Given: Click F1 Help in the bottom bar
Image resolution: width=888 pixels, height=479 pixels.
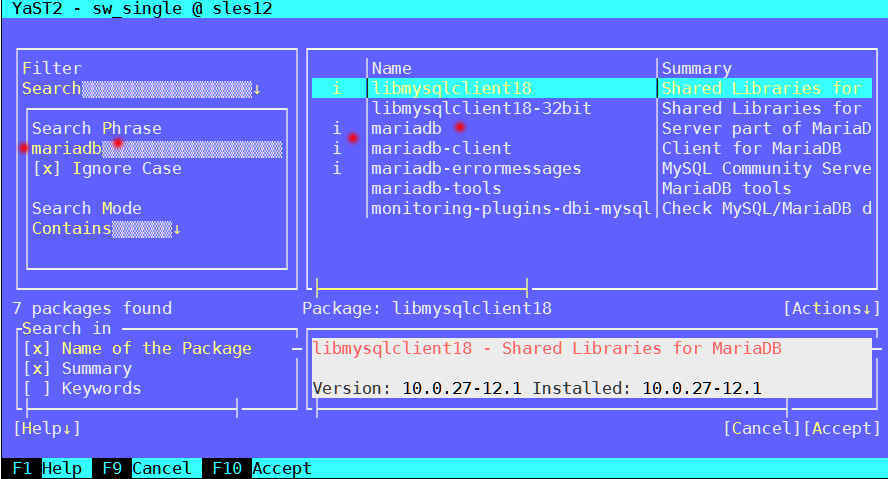Looking at the screenshot, I should pyautogui.click(x=47, y=468).
